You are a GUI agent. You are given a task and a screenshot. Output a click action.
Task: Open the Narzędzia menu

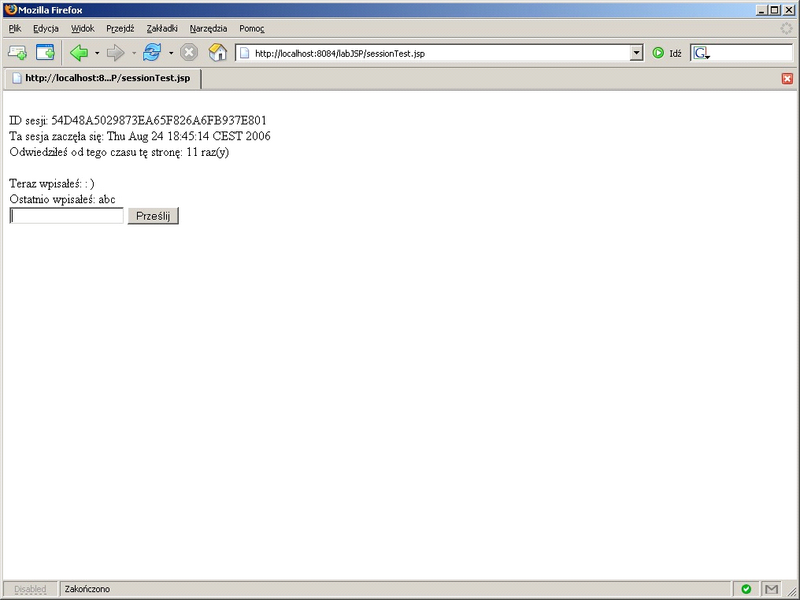pyautogui.click(x=208, y=29)
